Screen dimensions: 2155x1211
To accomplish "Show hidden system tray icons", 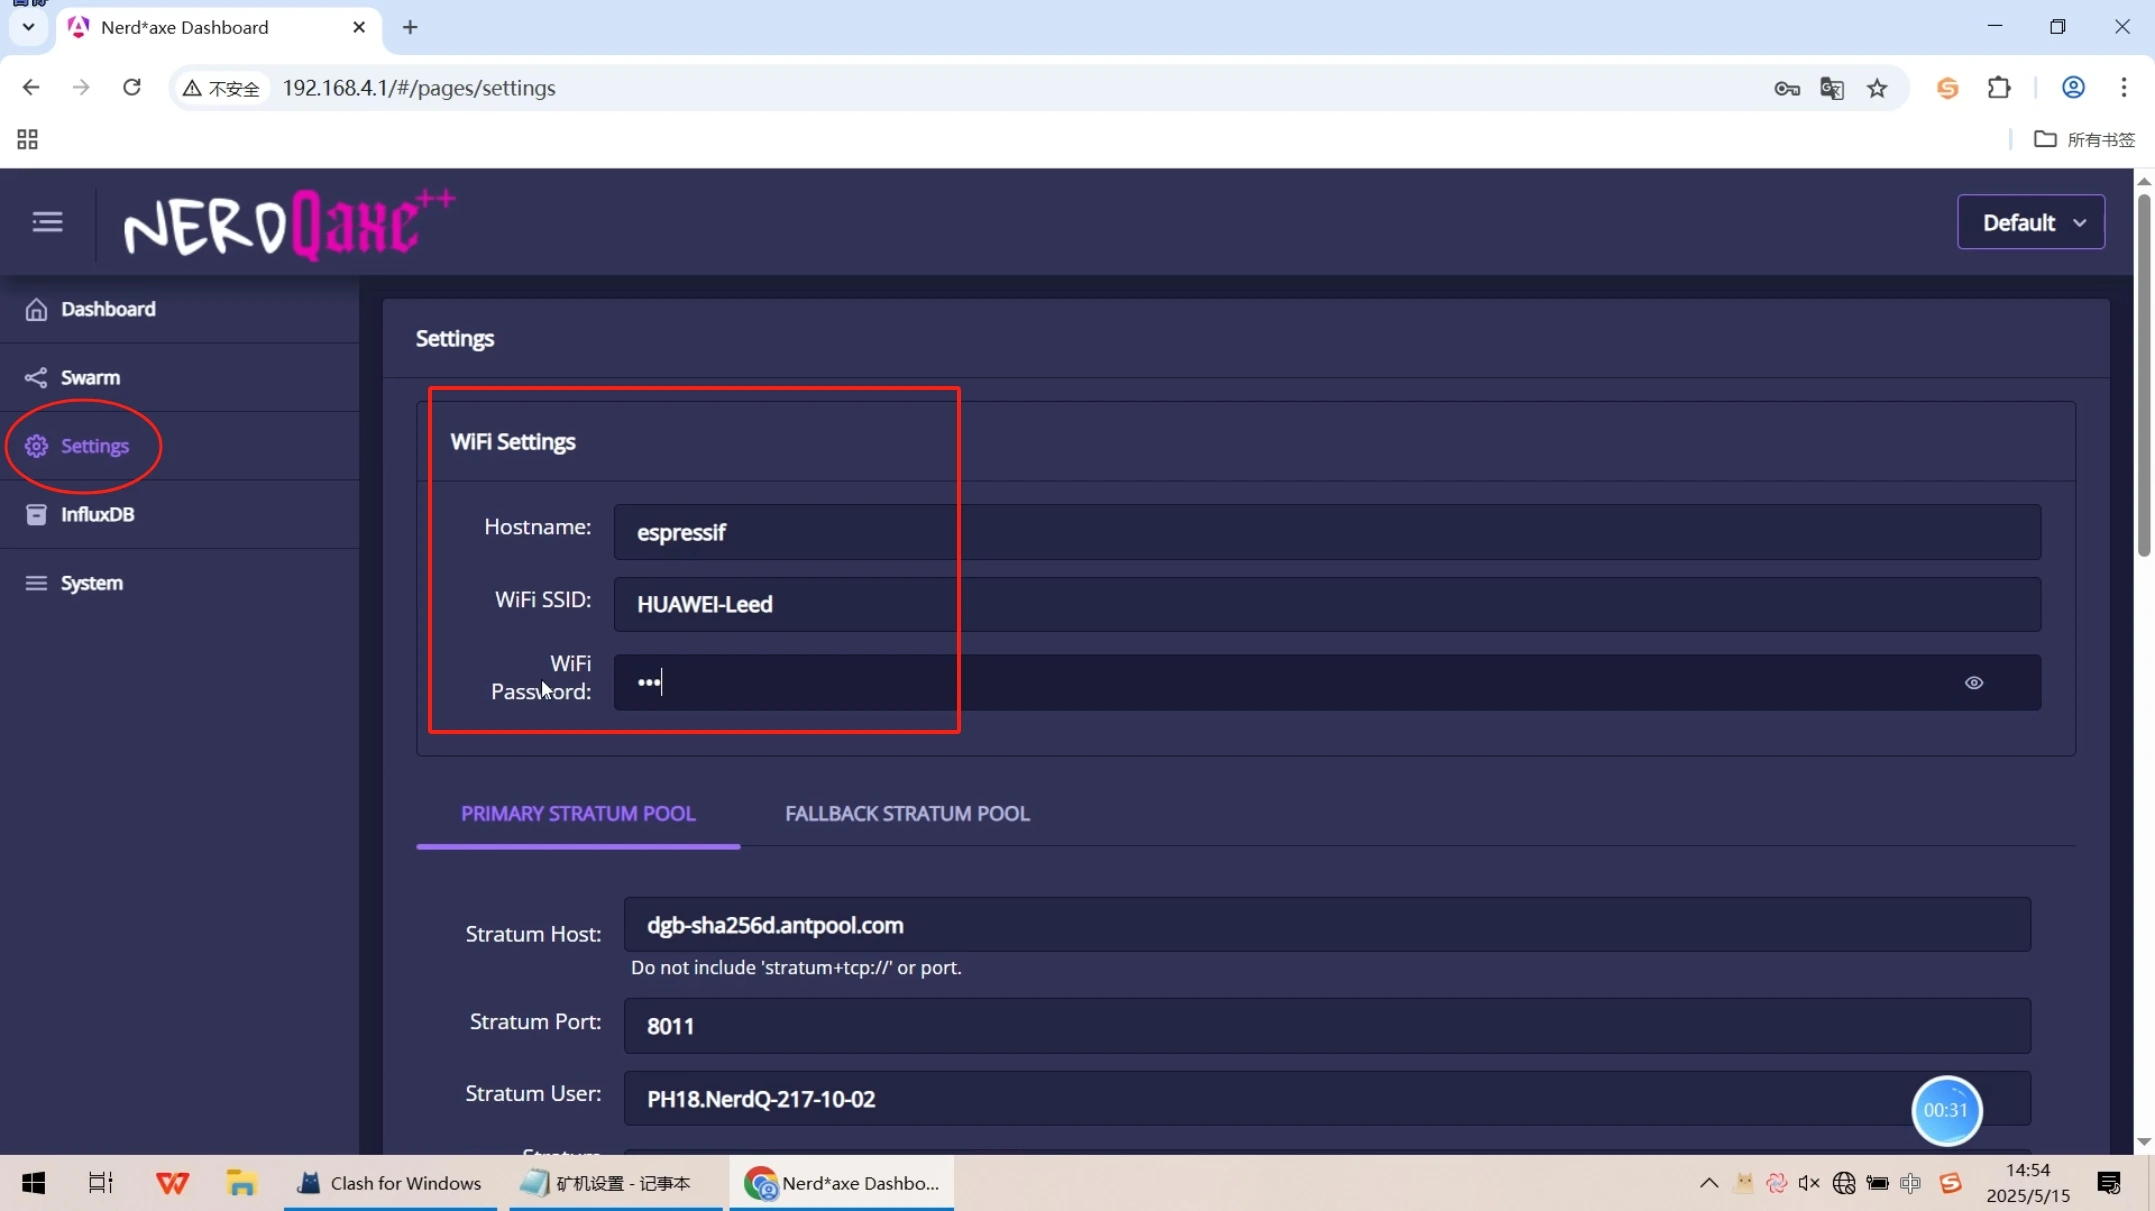I will 1708,1183.
